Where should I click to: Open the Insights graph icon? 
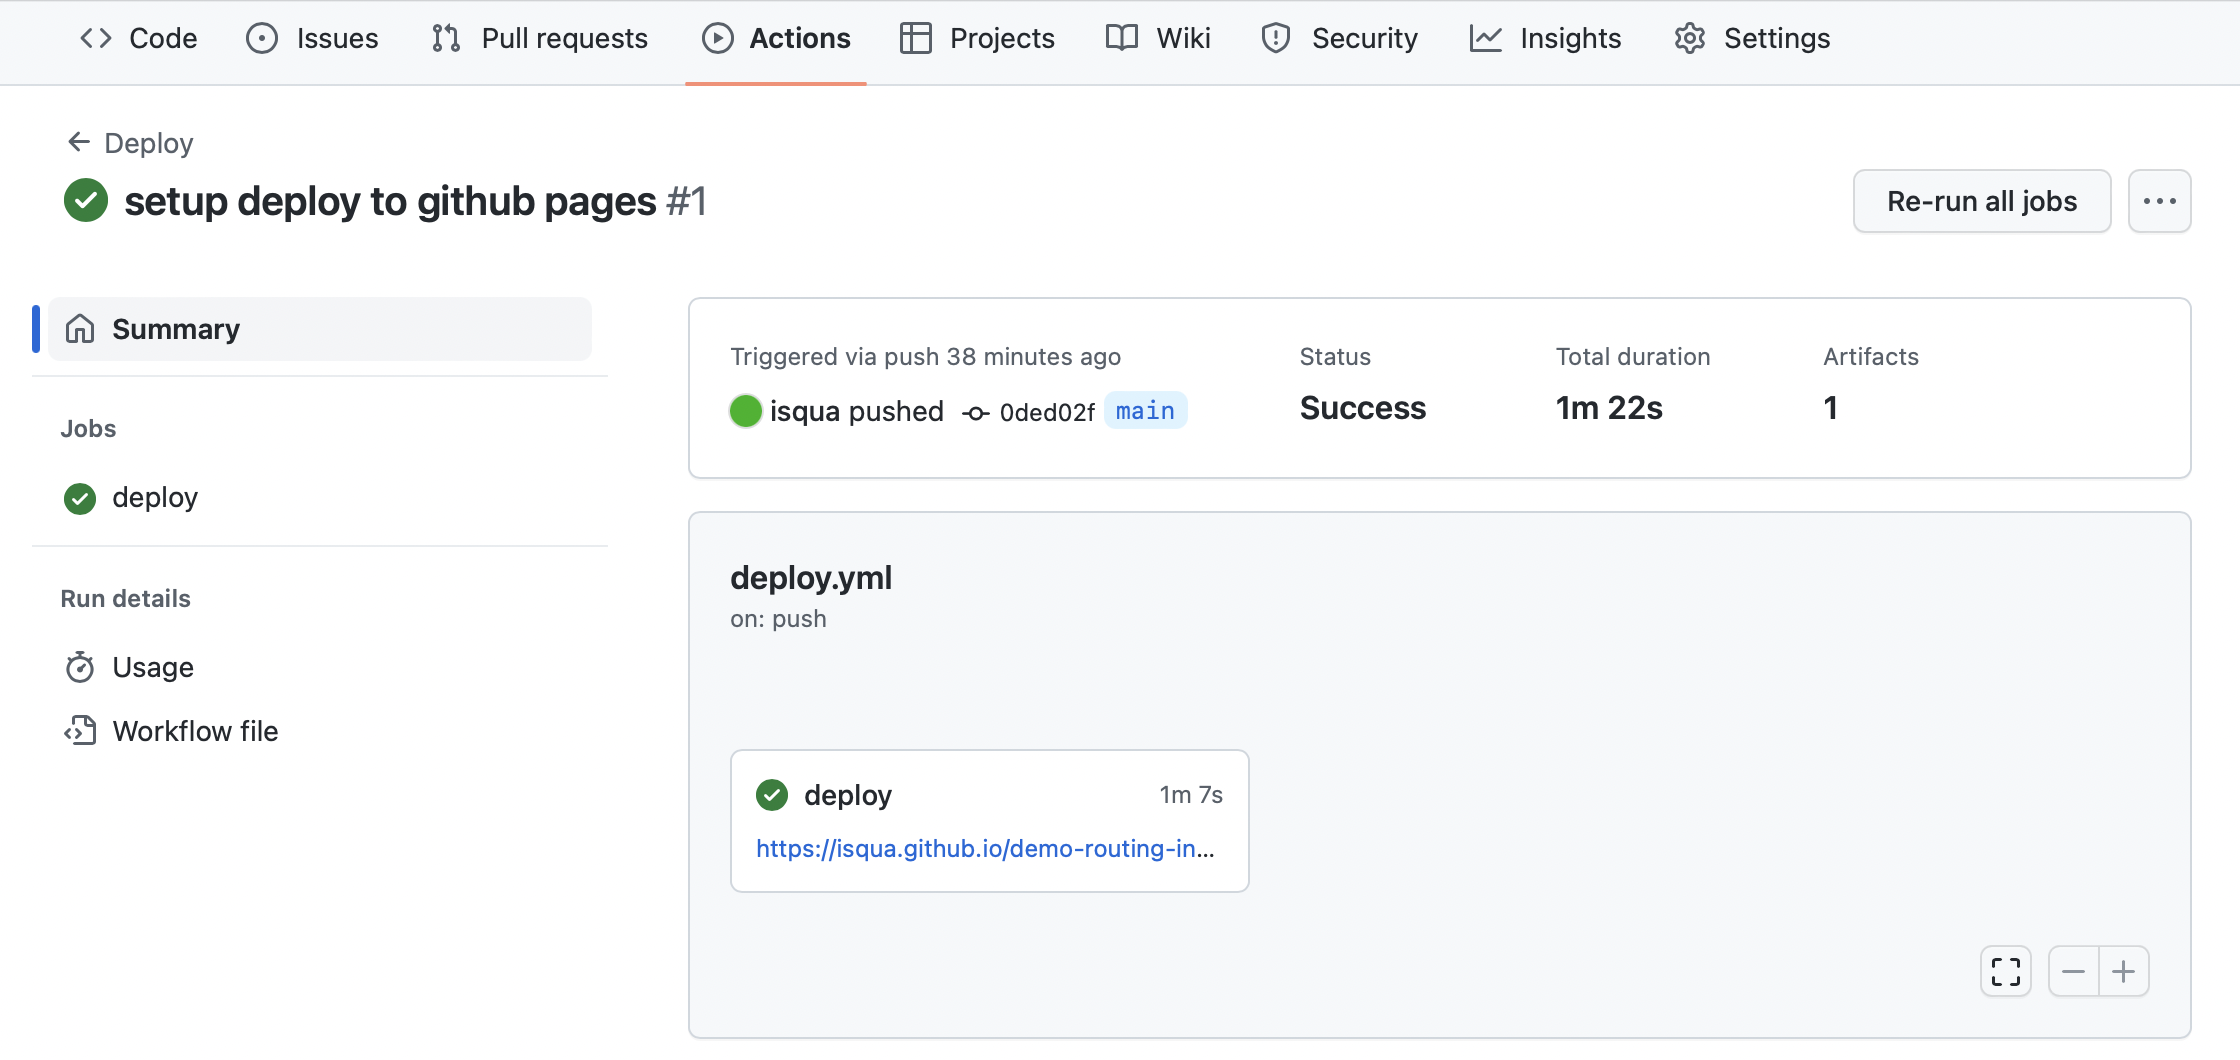tap(1486, 37)
